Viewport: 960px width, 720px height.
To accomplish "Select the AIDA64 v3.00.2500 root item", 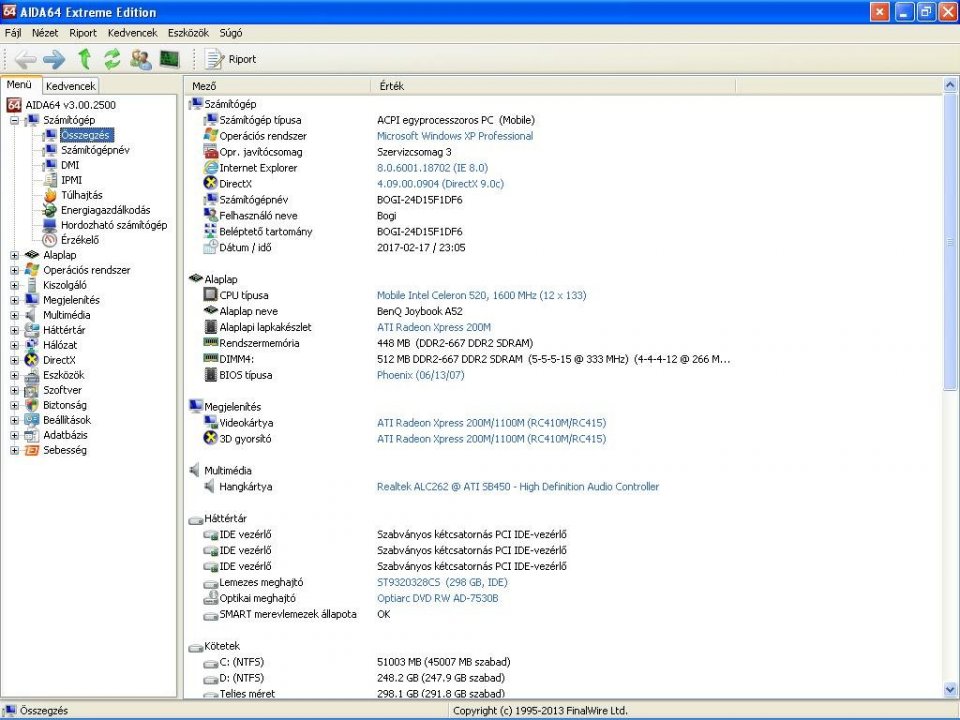I will pos(70,105).
